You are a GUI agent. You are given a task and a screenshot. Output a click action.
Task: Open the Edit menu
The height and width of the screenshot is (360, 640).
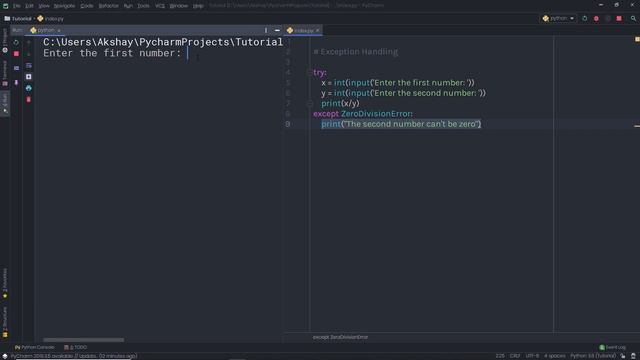point(29,6)
